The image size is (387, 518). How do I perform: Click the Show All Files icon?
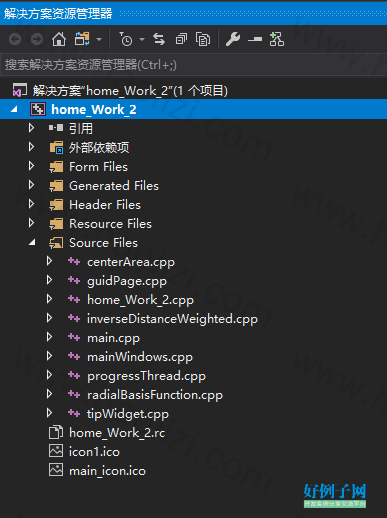click(203, 39)
